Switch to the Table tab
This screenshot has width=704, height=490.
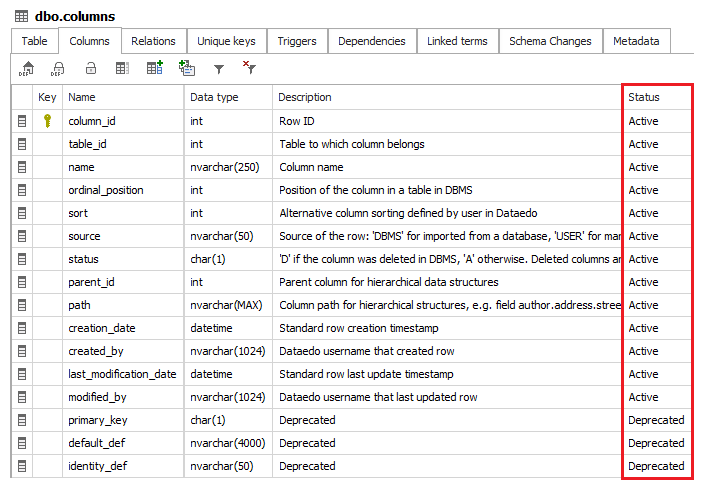click(34, 41)
